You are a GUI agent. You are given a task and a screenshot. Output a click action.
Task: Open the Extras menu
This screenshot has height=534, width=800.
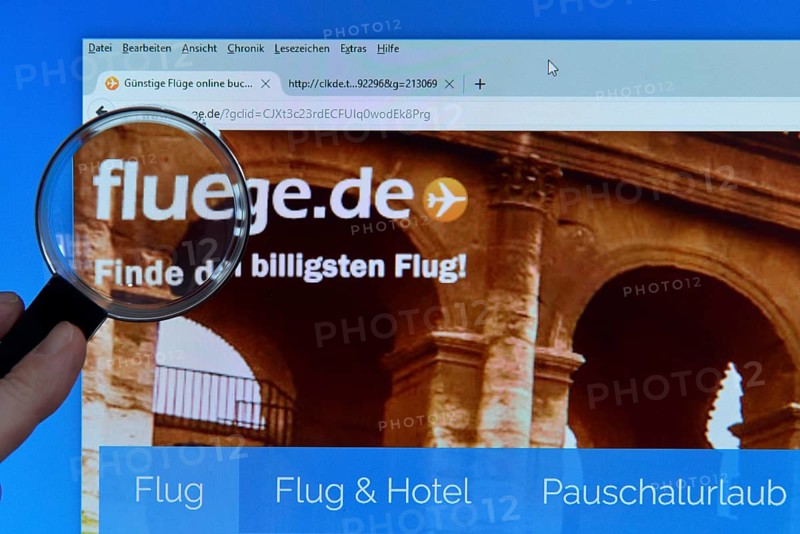(x=353, y=49)
